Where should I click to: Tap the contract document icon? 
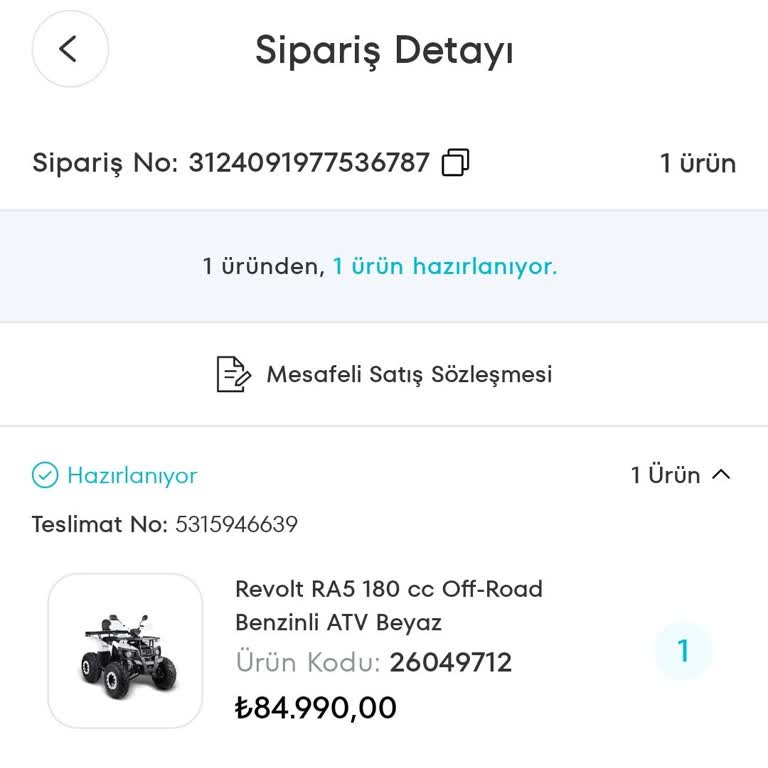234,374
